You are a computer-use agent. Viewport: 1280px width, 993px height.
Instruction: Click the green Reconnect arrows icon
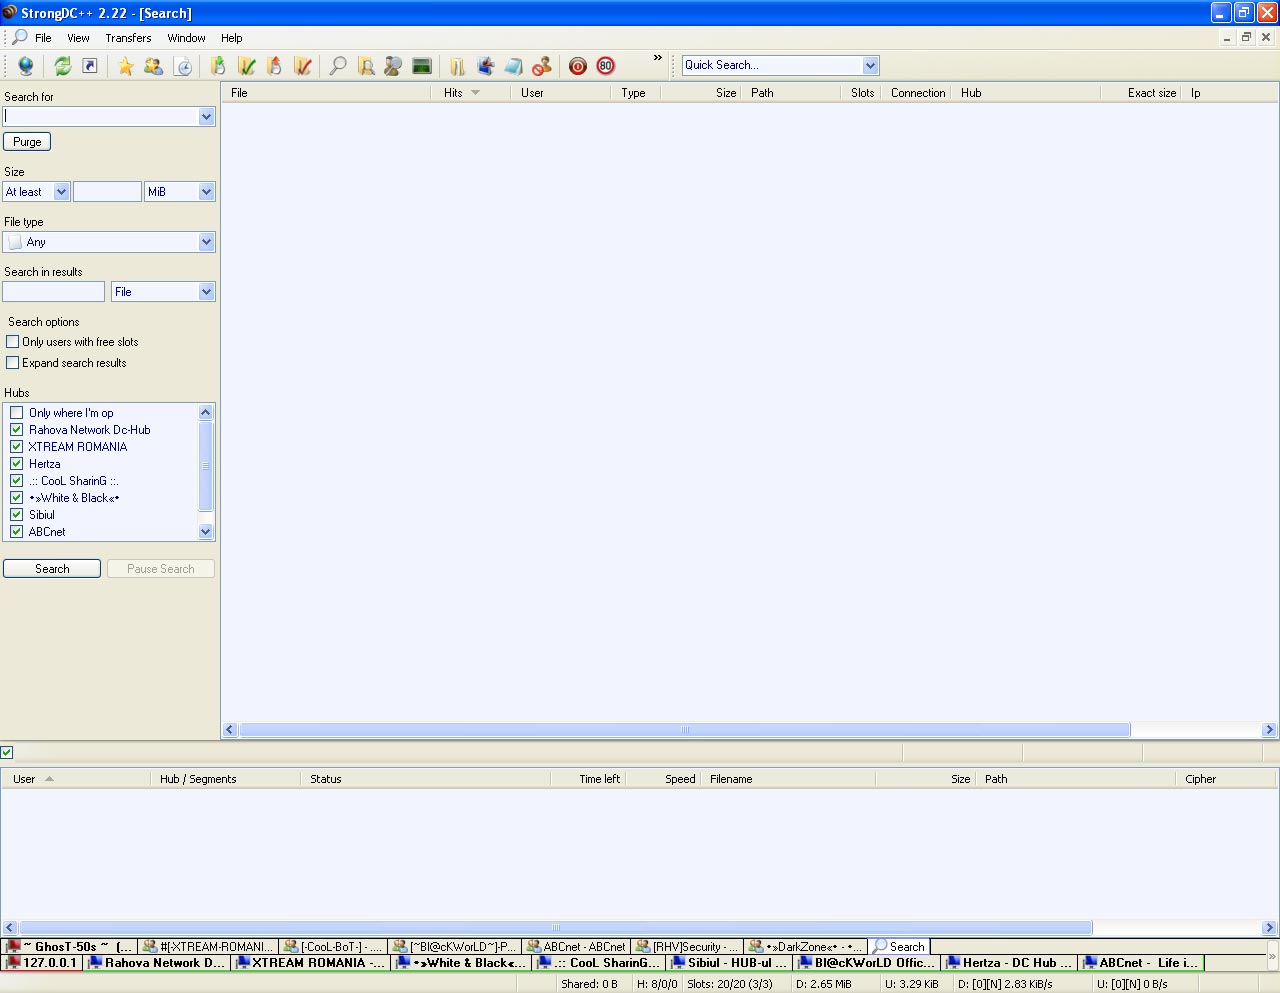(x=62, y=66)
